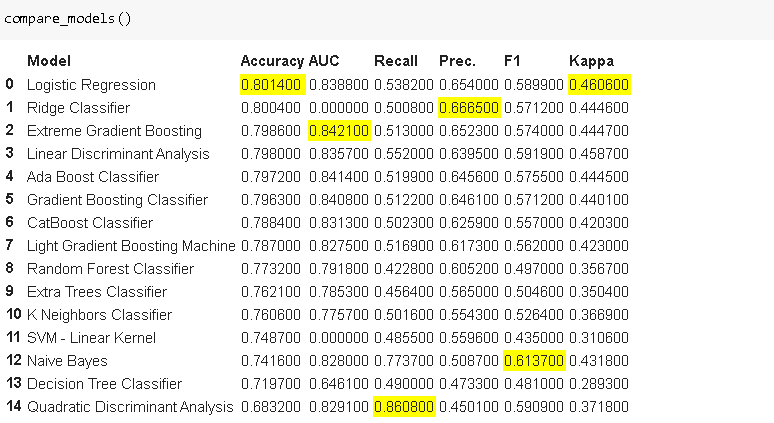Click Linear Discriminant Analysis model name
This screenshot has height=423, width=774.
click(118, 154)
